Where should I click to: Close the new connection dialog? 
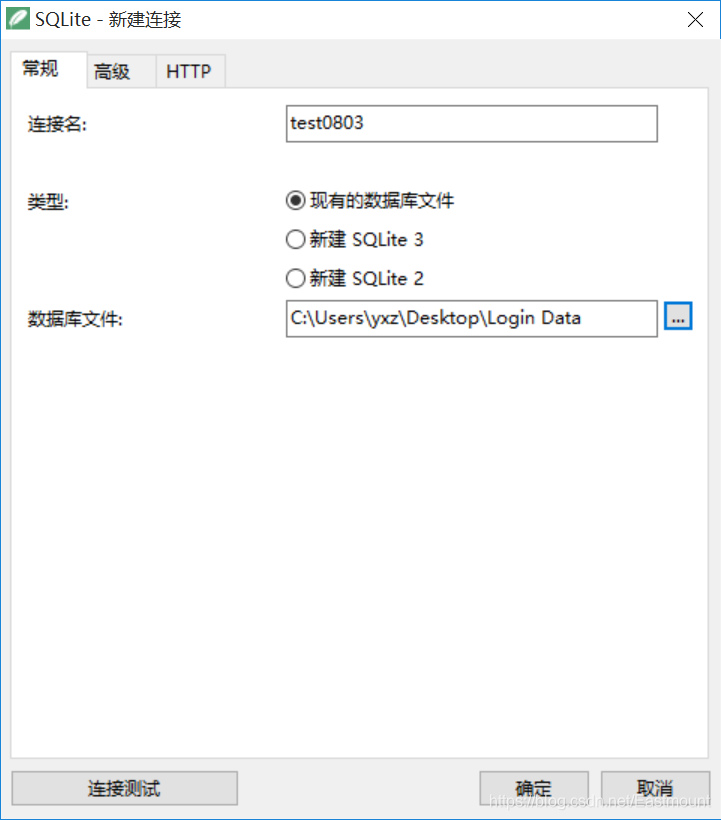[x=695, y=20]
